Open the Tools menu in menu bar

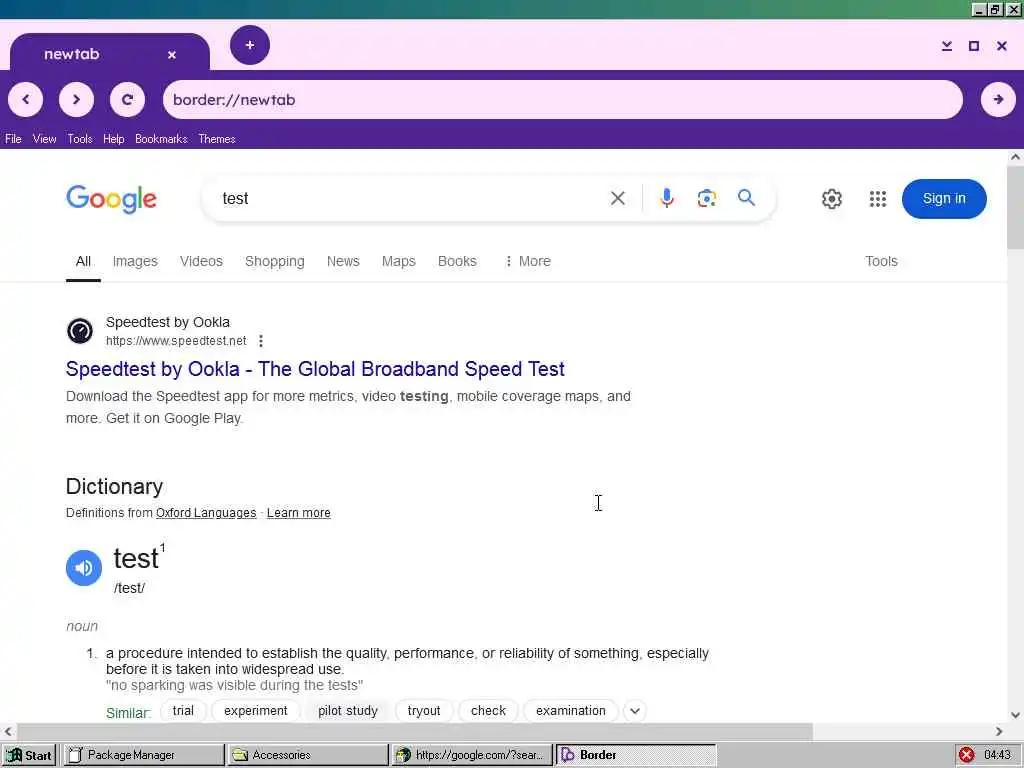[80, 139]
